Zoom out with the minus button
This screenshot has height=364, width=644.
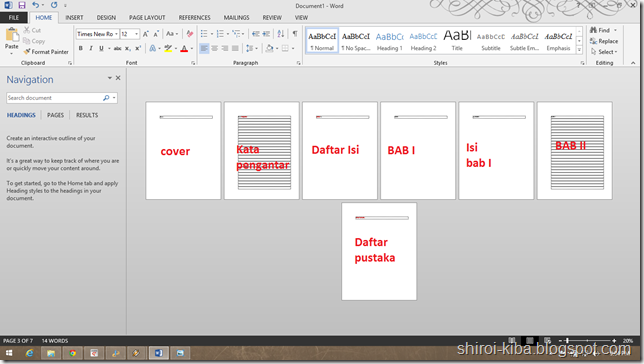560,341
